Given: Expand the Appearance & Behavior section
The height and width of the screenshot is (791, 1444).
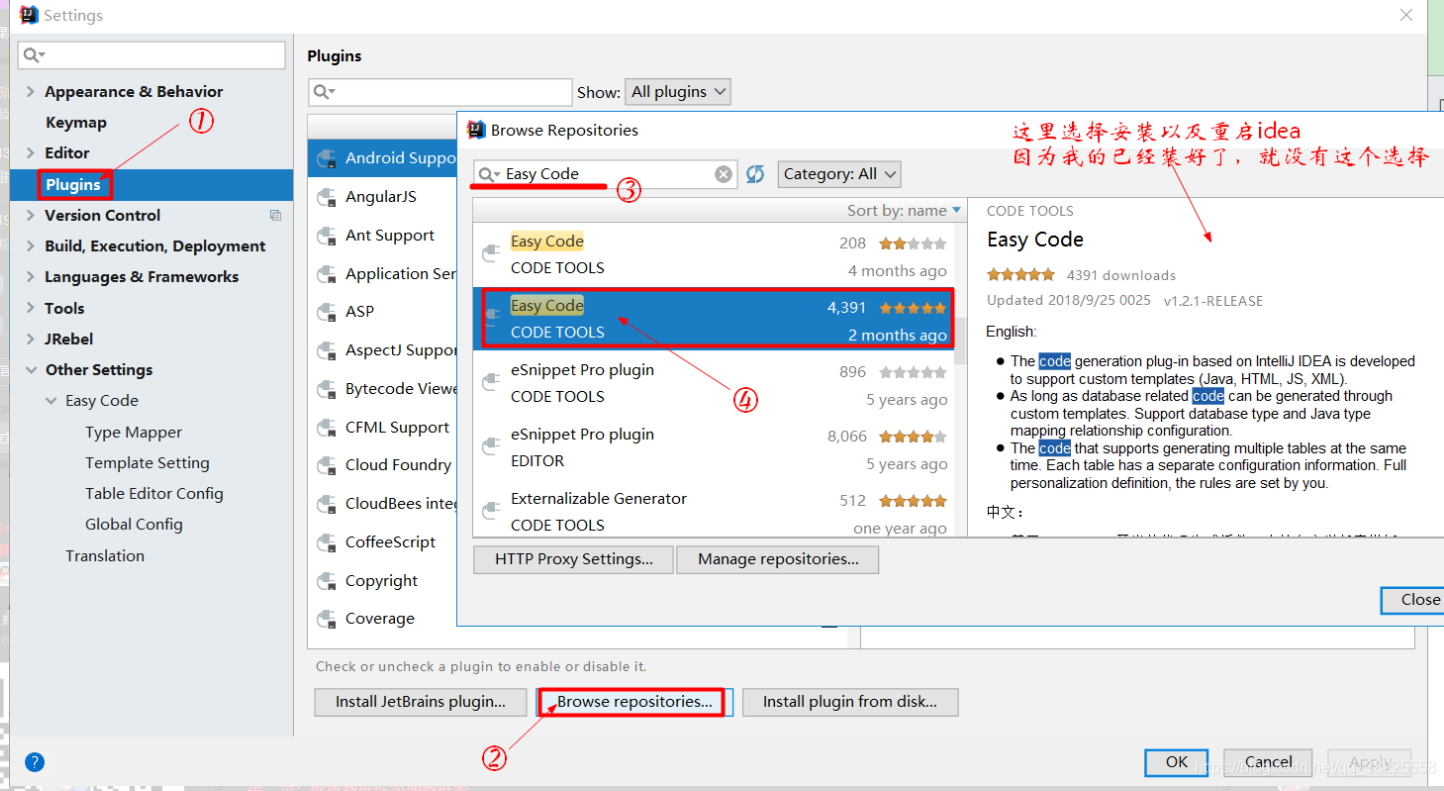Looking at the screenshot, I should click(x=29, y=91).
